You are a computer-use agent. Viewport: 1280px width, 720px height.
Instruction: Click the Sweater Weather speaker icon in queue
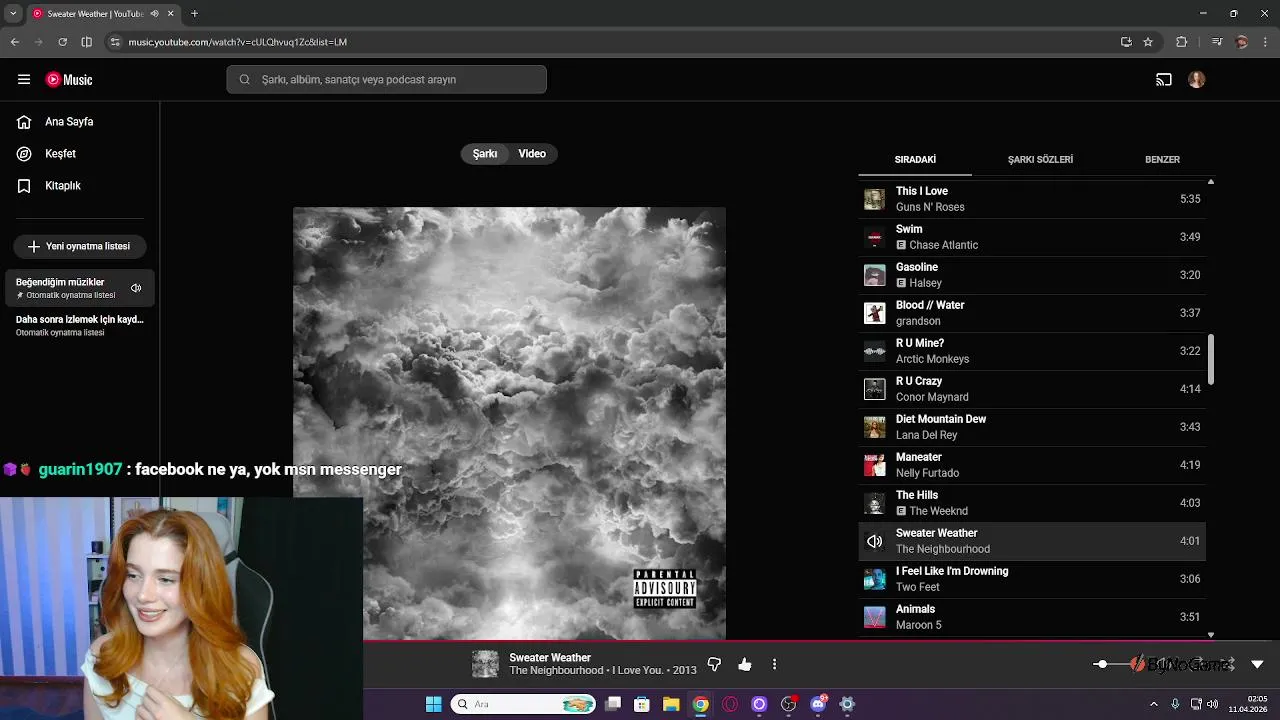[x=875, y=541]
